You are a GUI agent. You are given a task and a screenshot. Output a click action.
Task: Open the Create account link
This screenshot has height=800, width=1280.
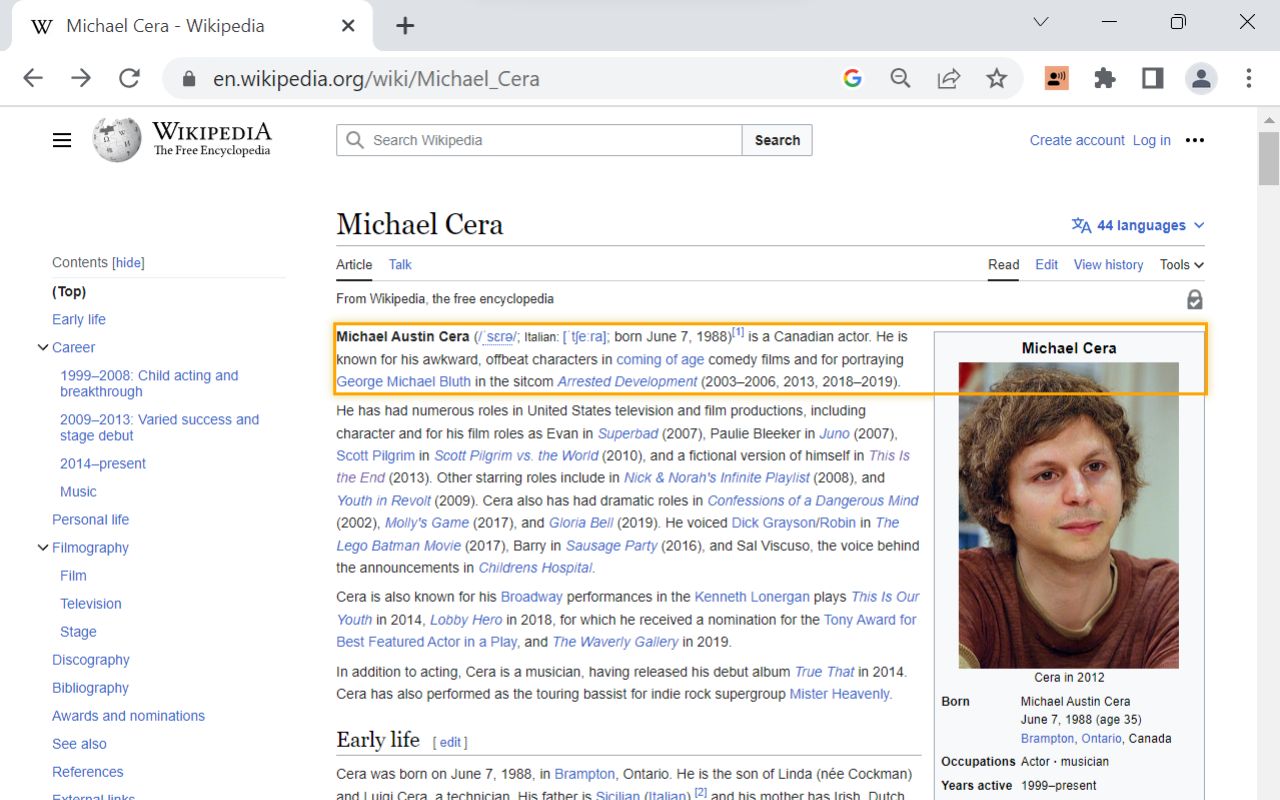(1077, 140)
